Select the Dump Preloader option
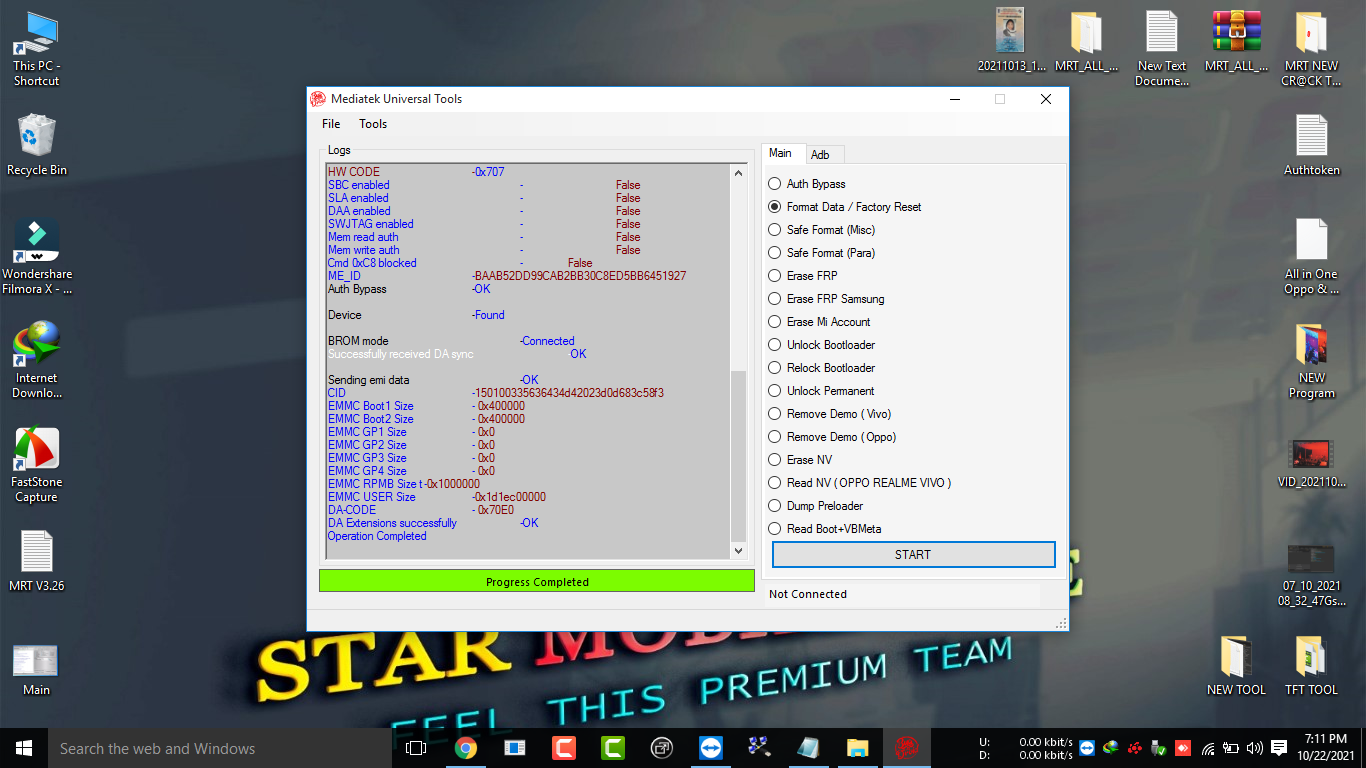This screenshot has height=768, width=1366. [x=815, y=506]
